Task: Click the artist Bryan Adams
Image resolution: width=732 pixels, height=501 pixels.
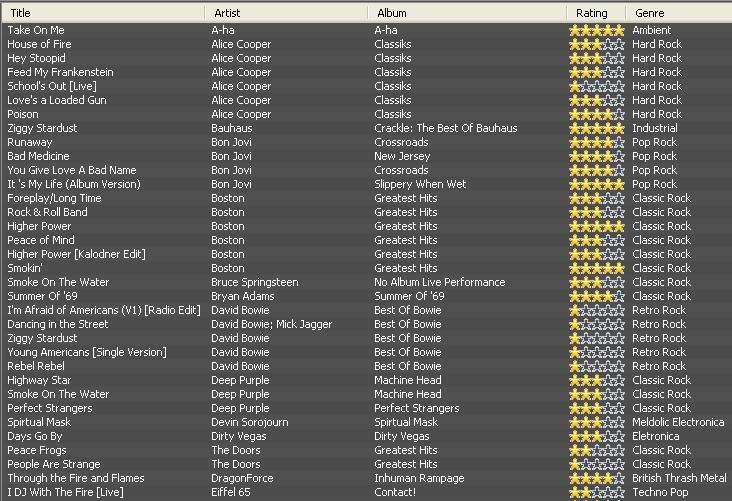Action: tap(243, 296)
